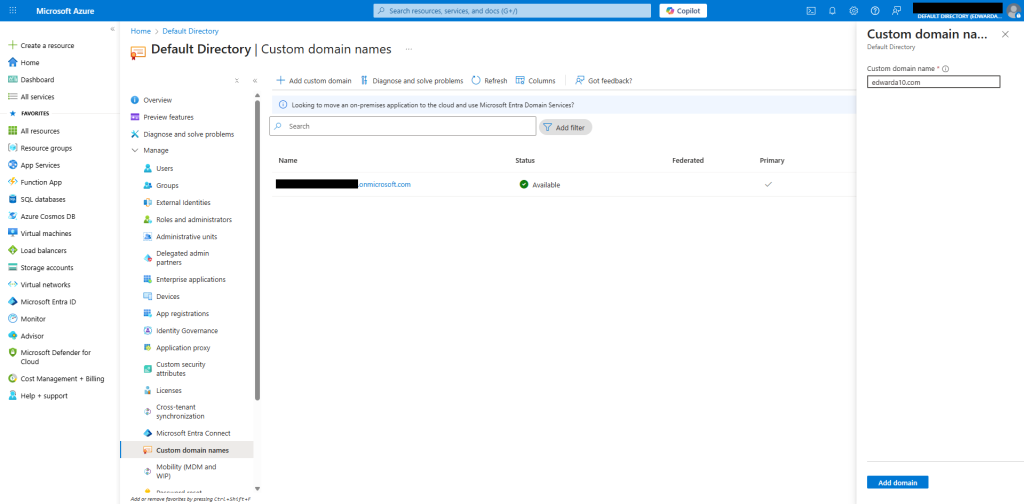Image resolution: width=1024 pixels, height=504 pixels.
Task: Open Enterprise applications
Action: click(x=191, y=279)
